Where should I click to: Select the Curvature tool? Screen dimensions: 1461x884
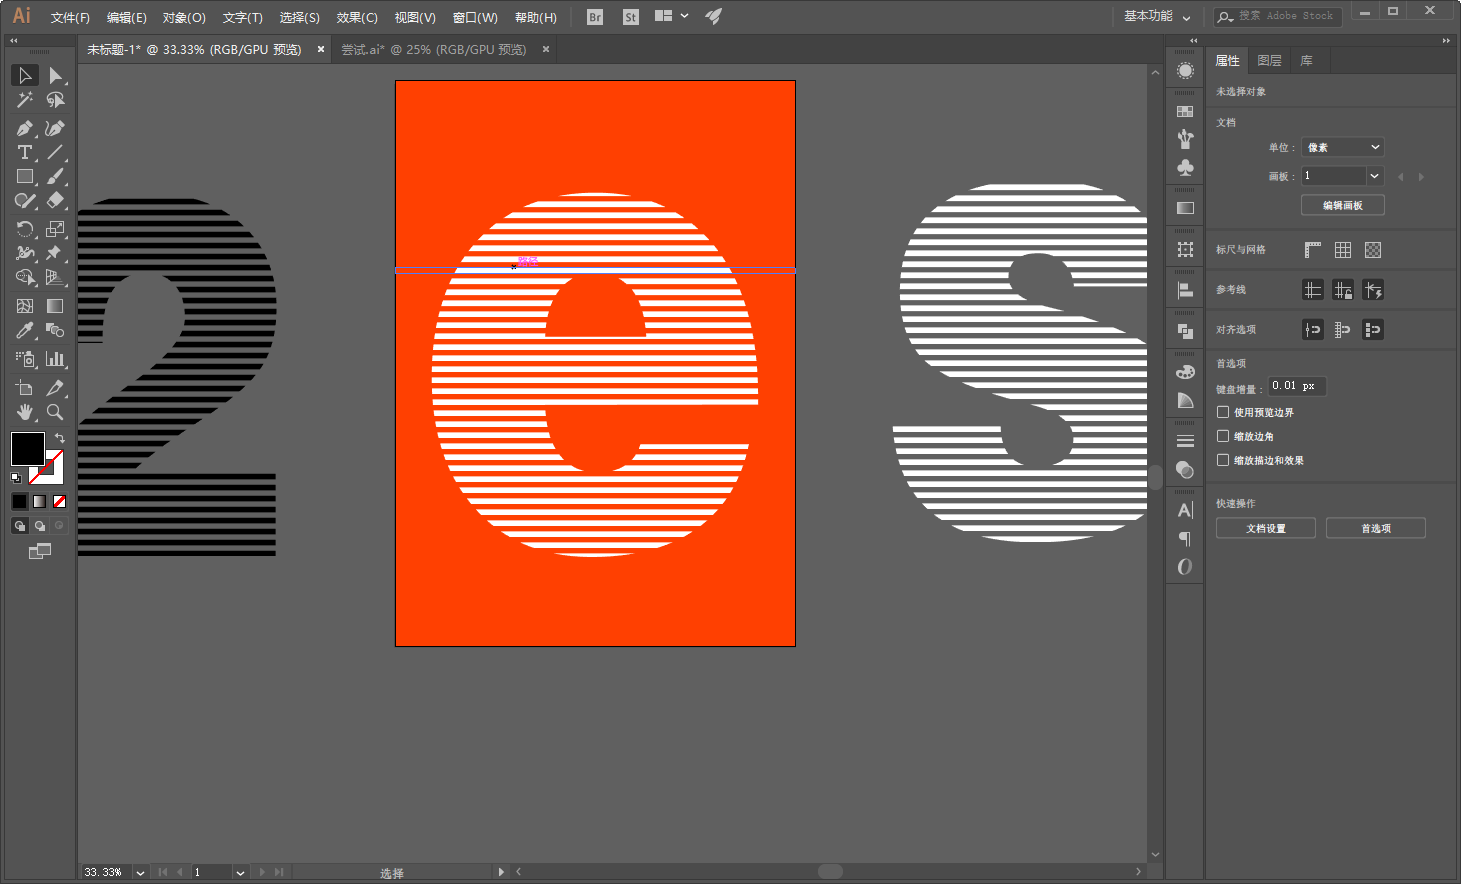tap(55, 128)
